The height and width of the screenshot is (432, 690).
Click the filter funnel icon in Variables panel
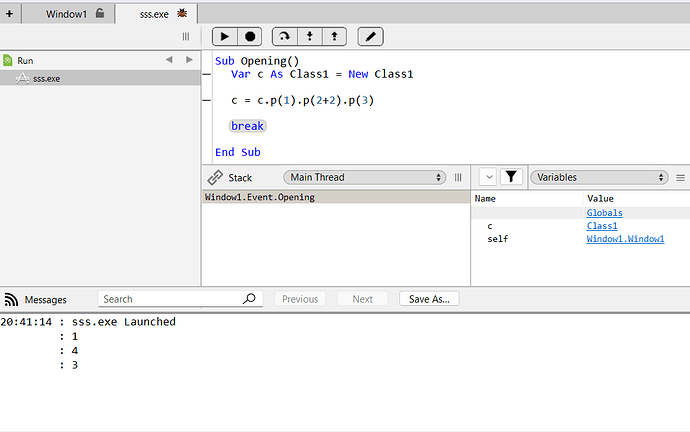click(511, 177)
